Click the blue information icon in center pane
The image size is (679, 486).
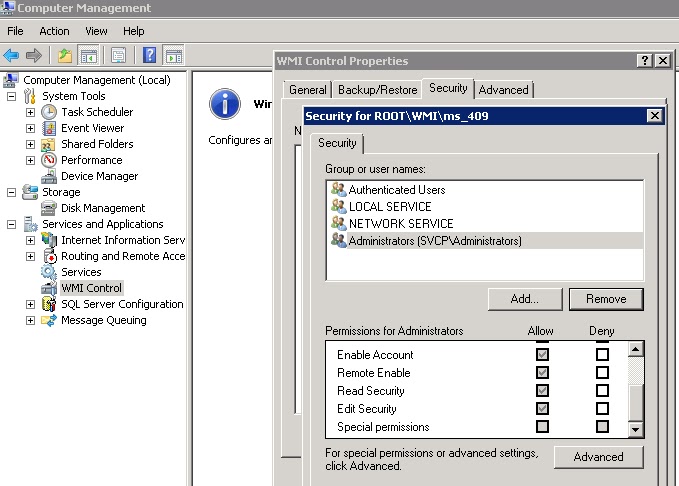point(225,104)
